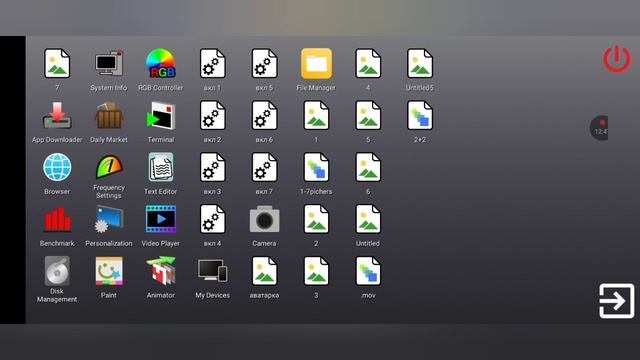Launch the Browser app
Viewport: 640px width, 360px height.
tap(57, 167)
